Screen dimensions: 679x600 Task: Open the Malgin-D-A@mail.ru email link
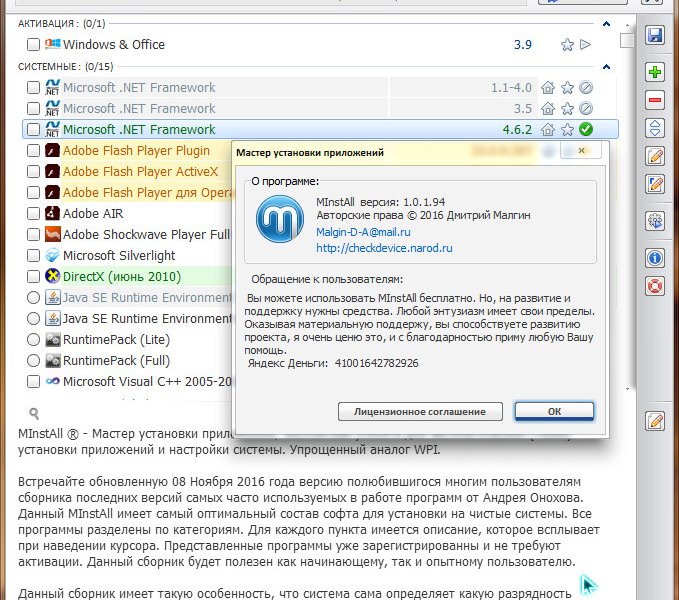point(363,232)
